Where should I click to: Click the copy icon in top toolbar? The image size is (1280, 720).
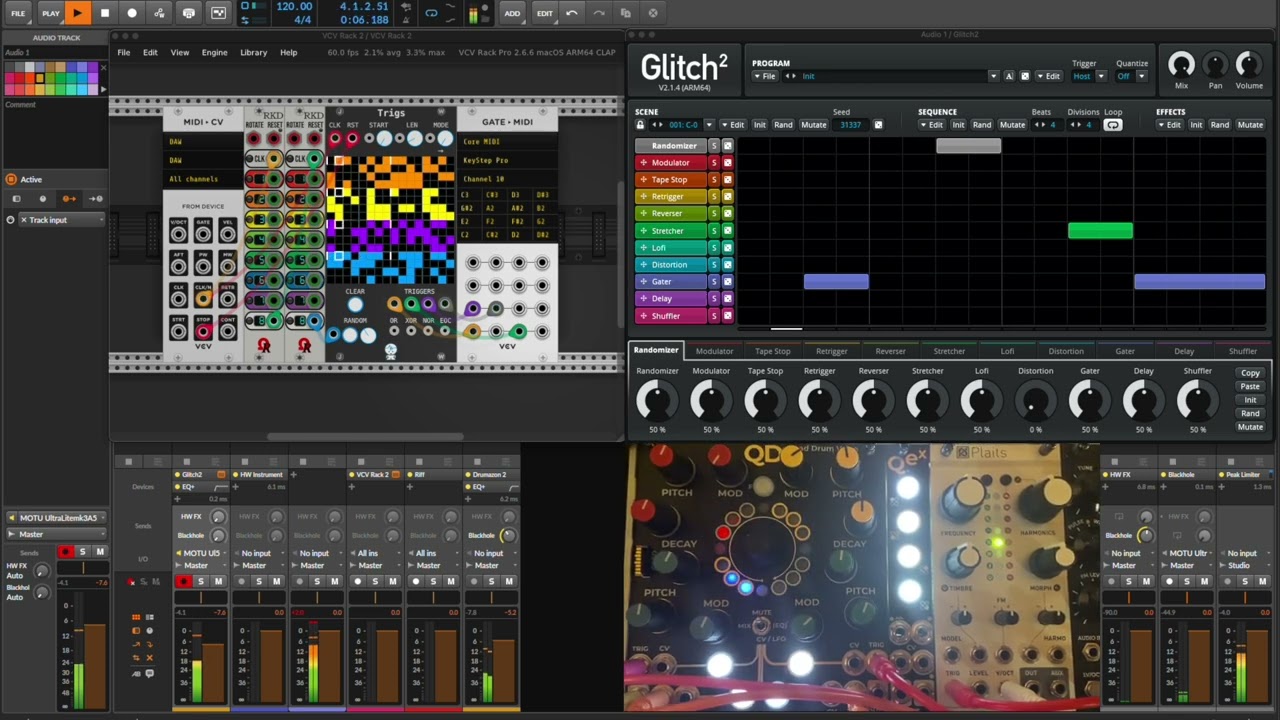tap(626, 13)
